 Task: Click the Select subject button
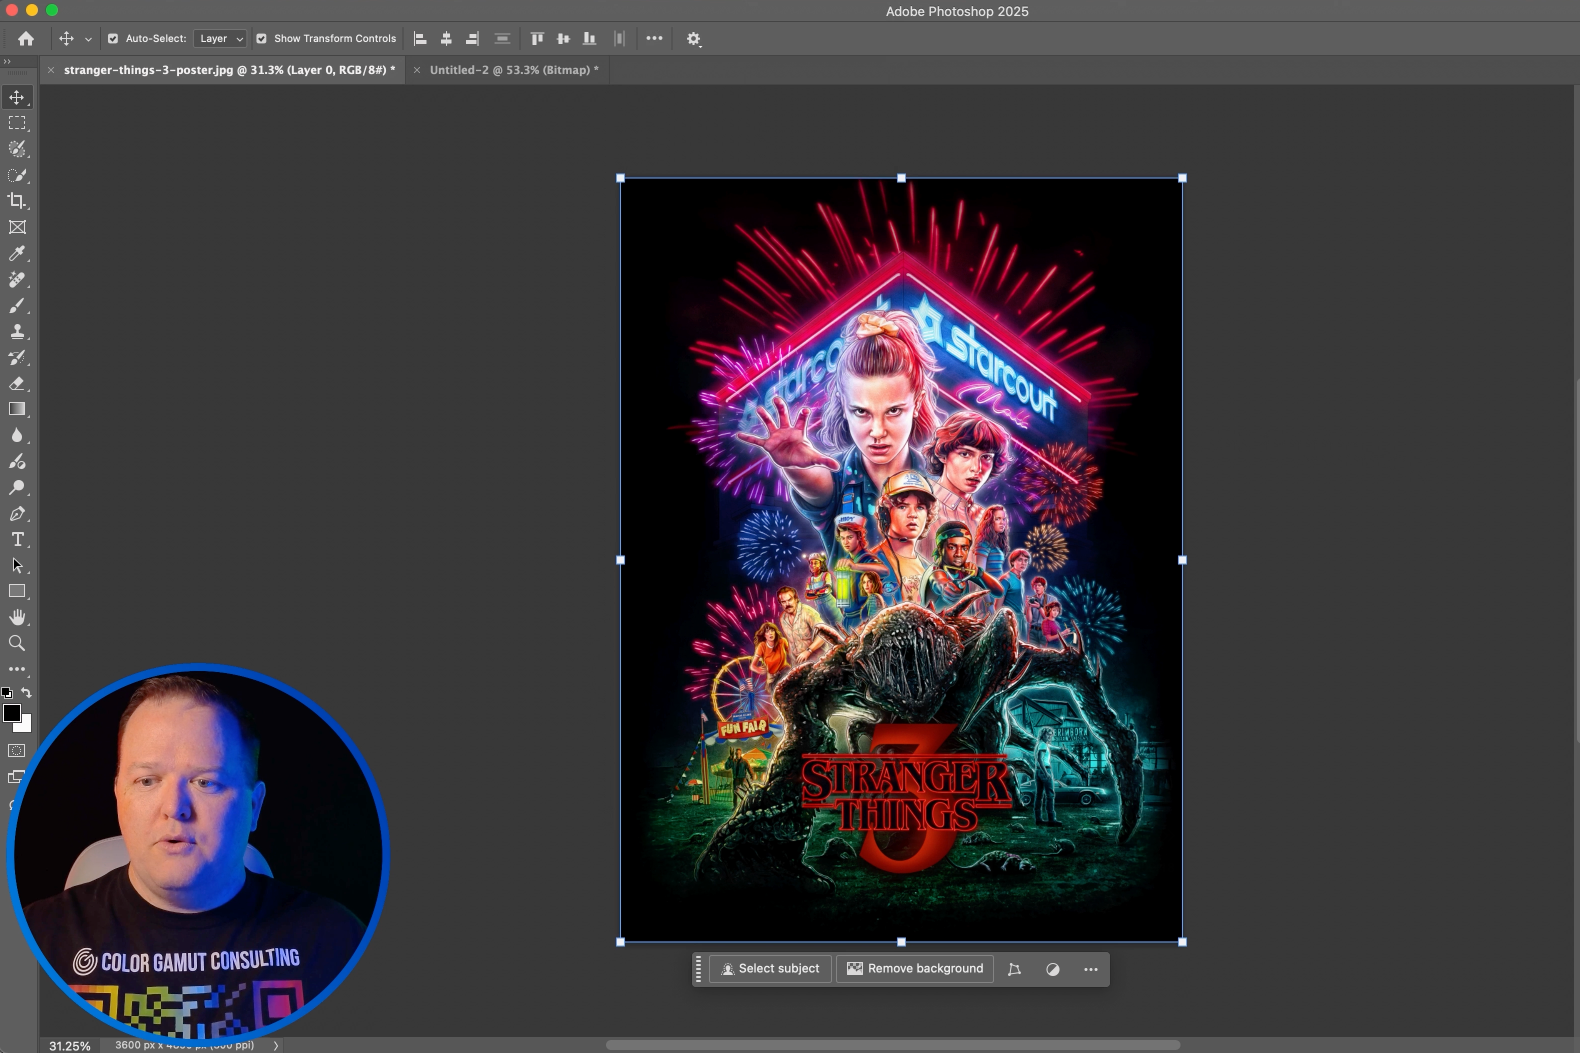pyautogui.click(x=770, y=969)
